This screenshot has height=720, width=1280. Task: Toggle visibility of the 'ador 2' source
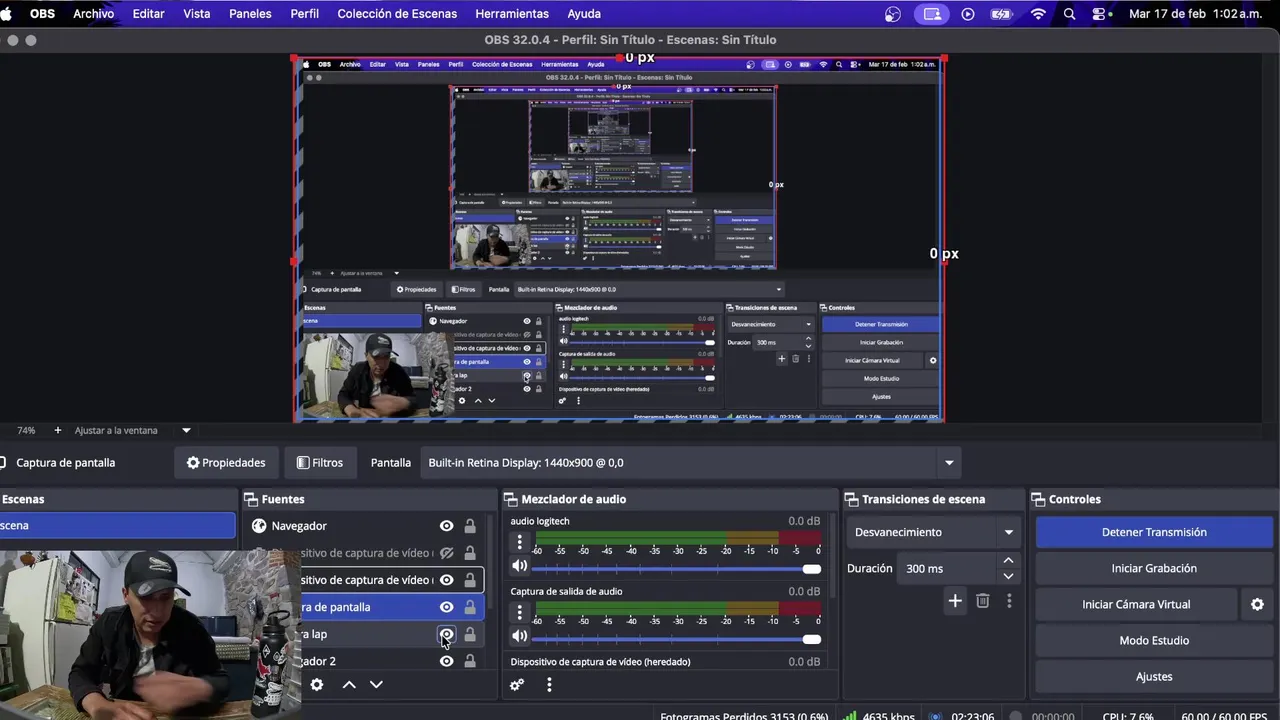coord(447,661)
